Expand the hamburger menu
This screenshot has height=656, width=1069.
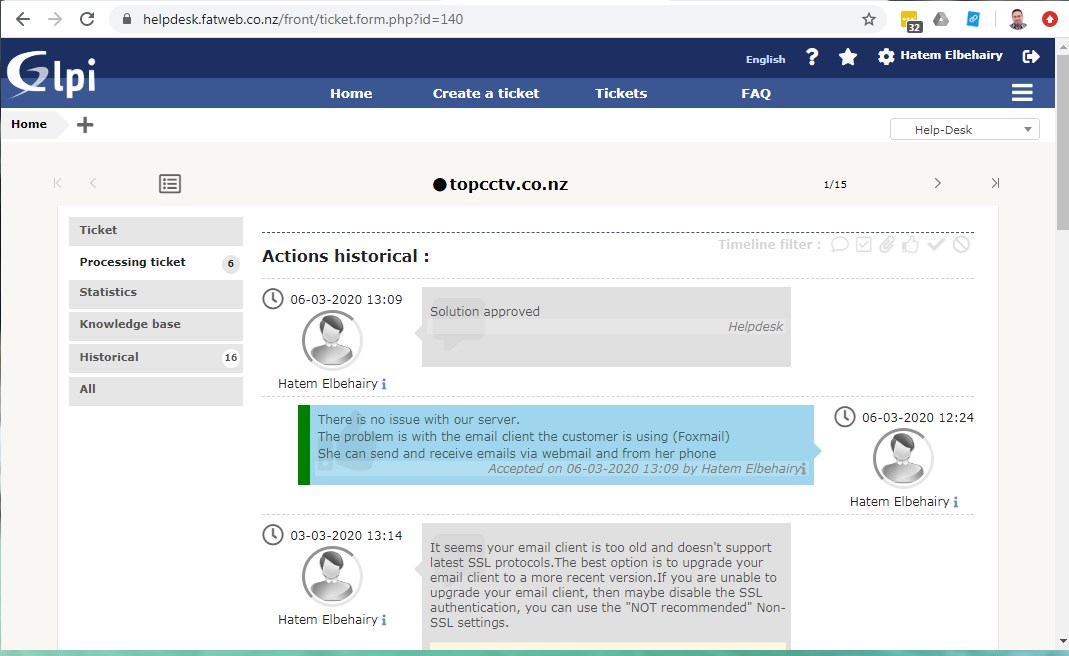pos(1022,93)
